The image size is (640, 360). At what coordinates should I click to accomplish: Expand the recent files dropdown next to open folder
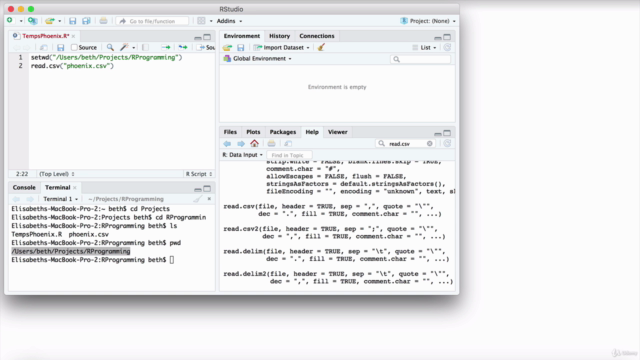[x=60, y=21]
